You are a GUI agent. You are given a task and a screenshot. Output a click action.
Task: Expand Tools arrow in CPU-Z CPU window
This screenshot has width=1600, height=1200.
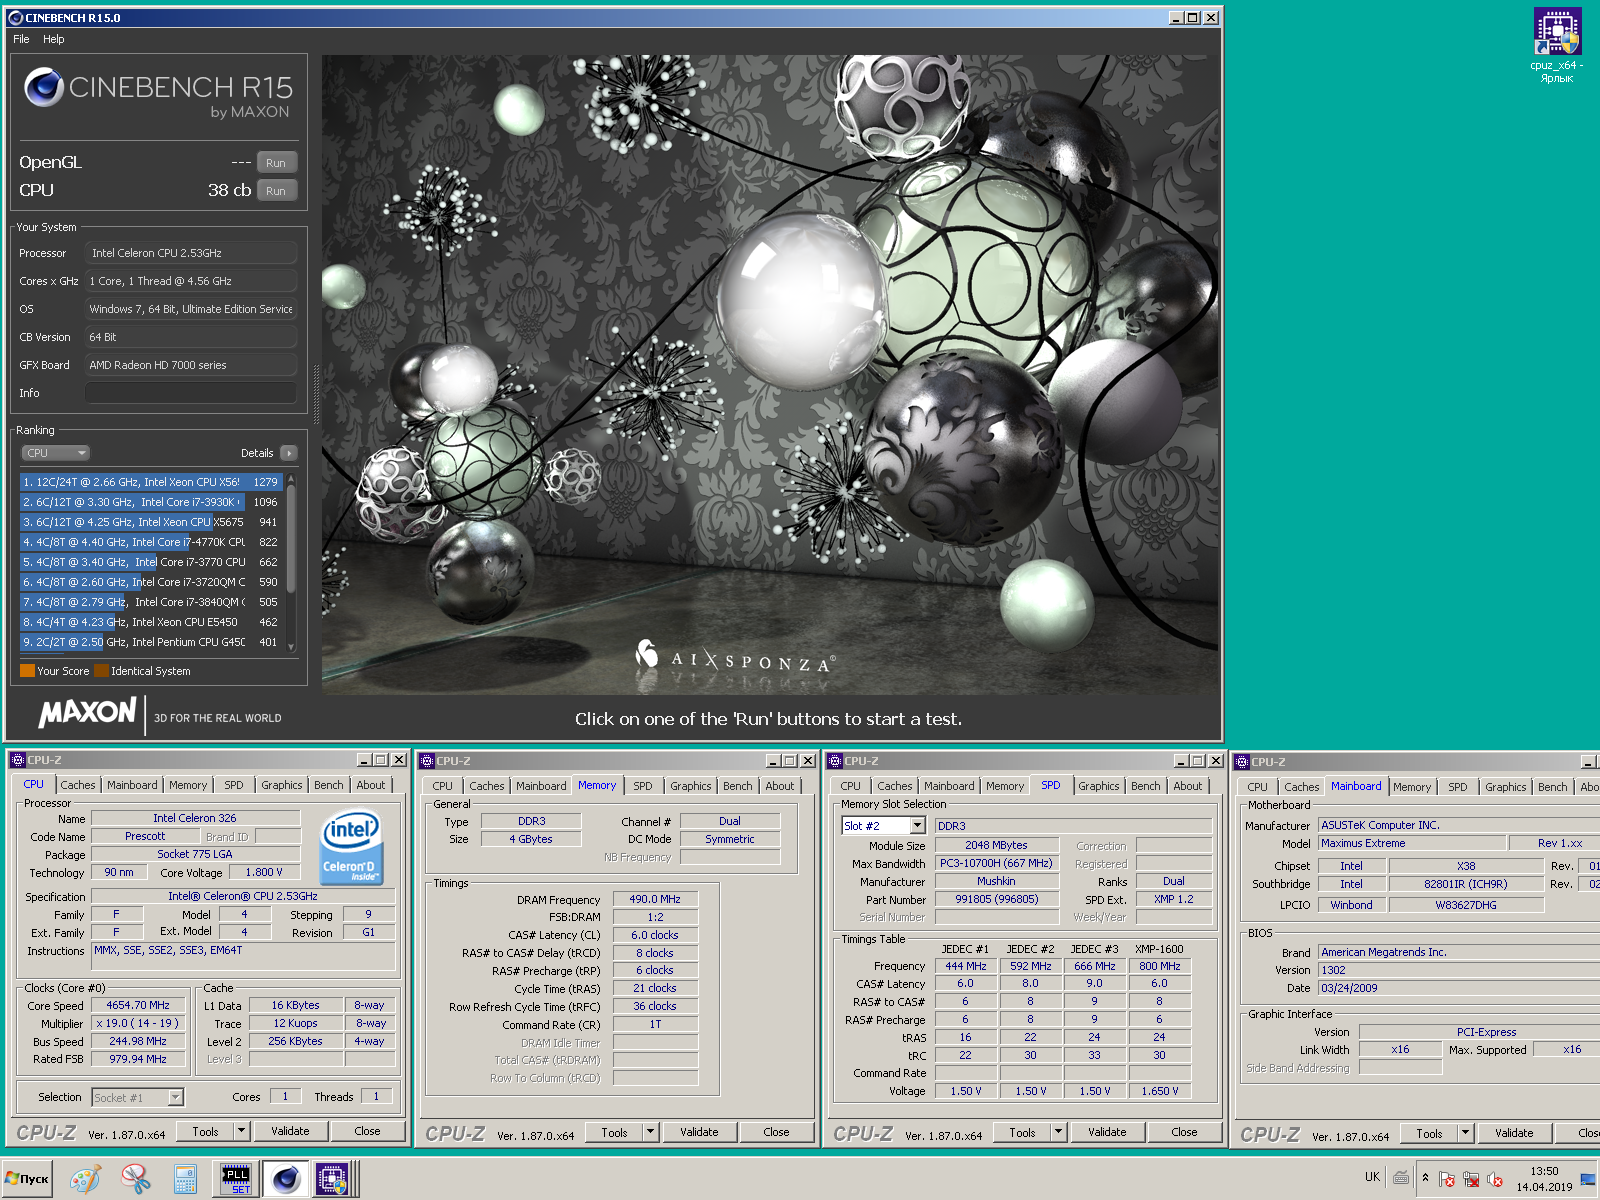(241, 1131)
